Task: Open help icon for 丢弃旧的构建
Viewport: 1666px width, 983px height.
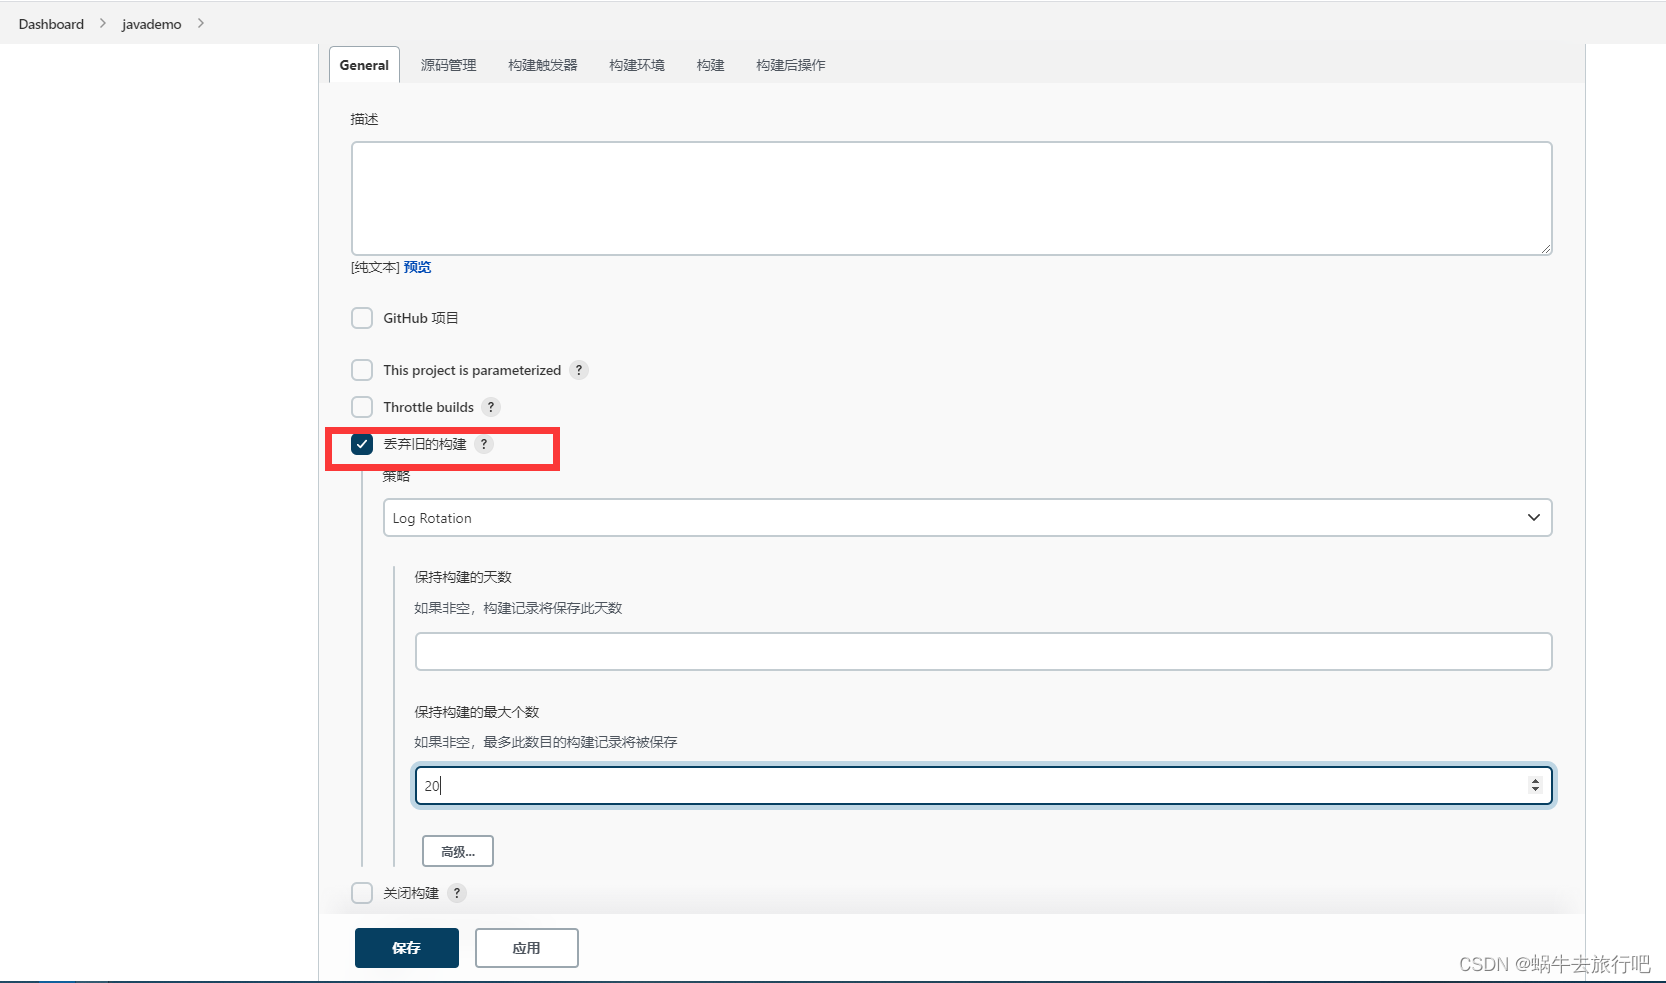Action: click(x=483, y=444)
